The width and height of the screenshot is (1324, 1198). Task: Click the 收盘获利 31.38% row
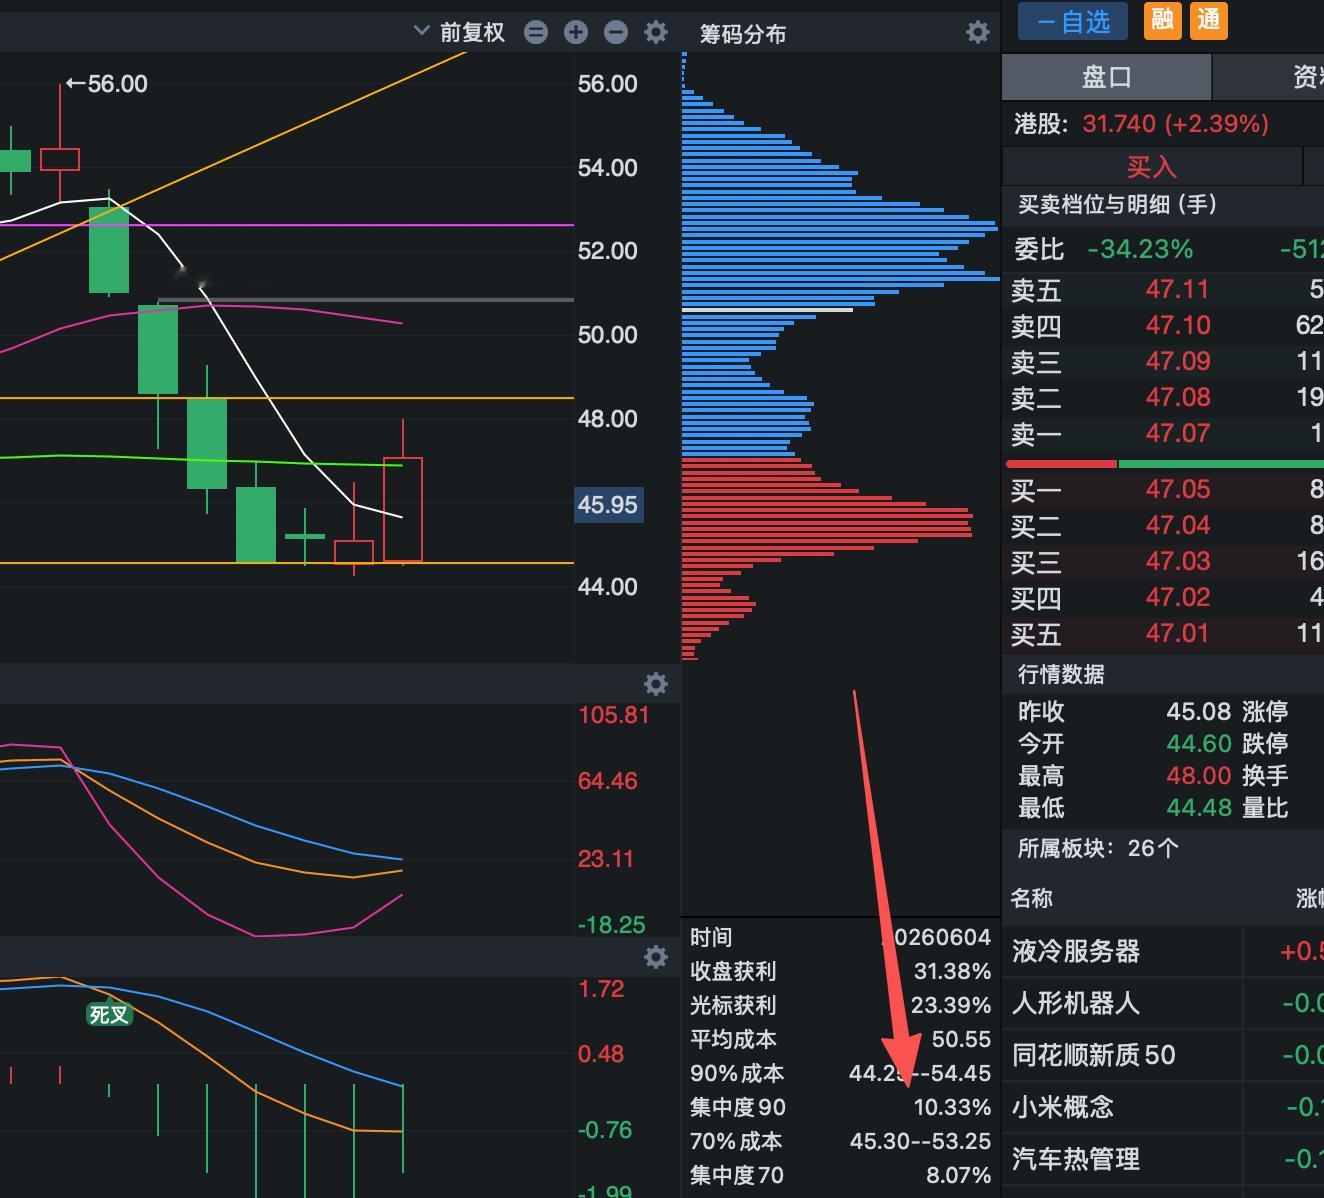tap(840, 971)
